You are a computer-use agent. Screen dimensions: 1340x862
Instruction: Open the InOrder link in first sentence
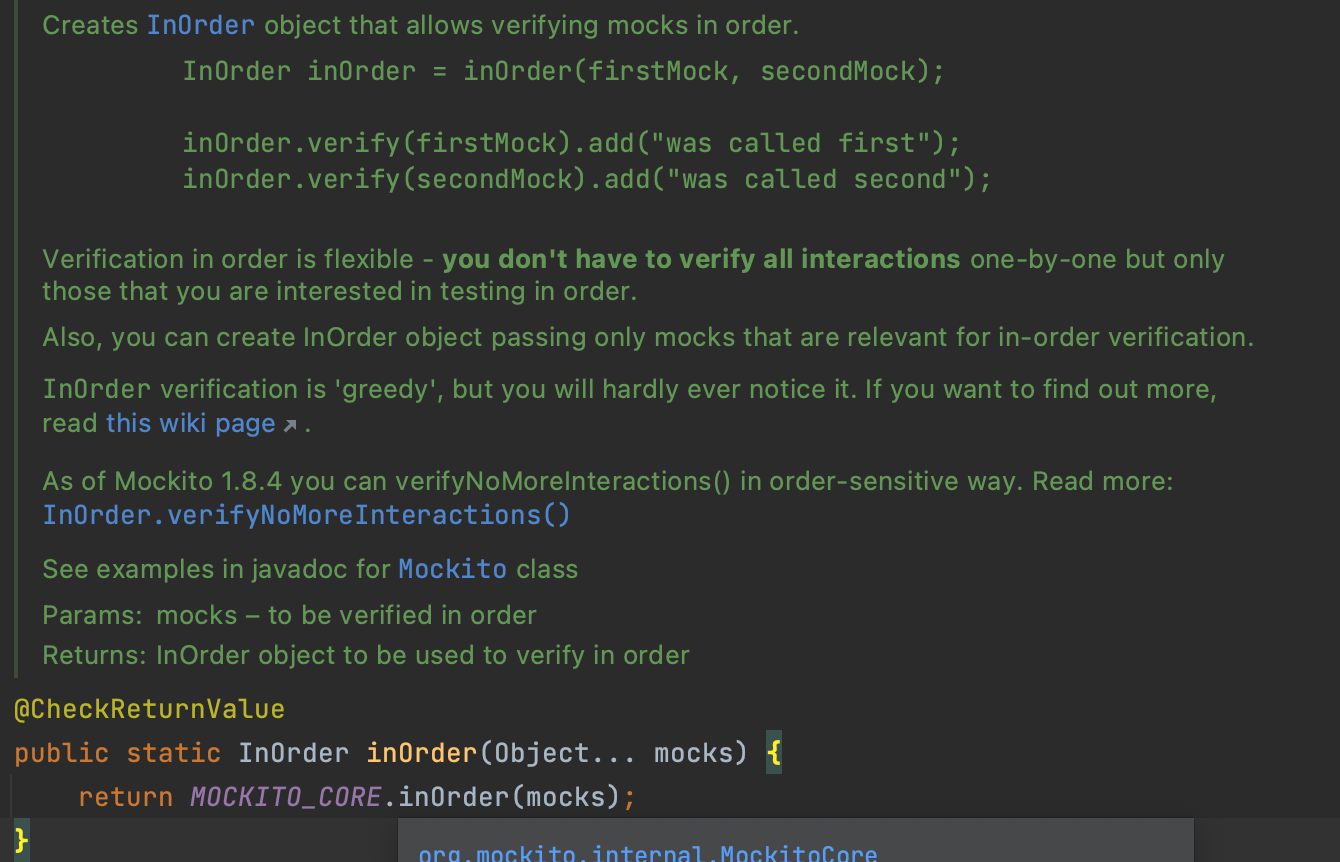(200, 25)
